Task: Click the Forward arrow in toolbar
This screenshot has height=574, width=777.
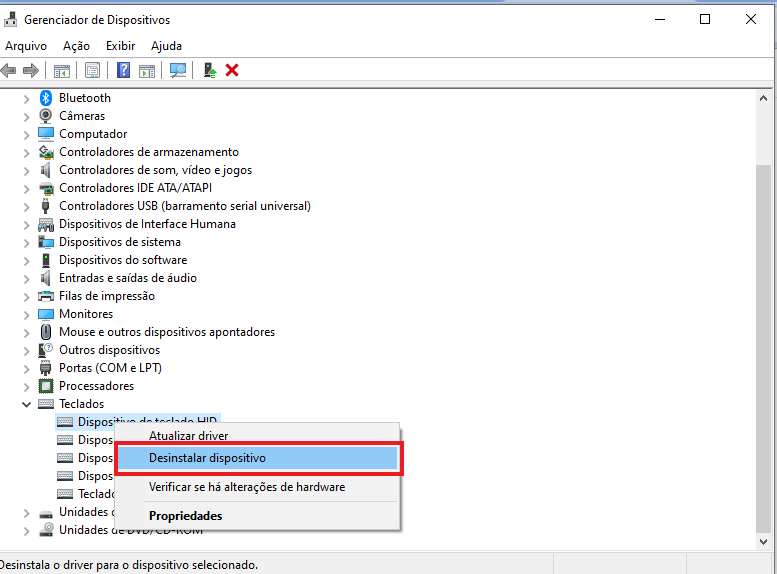Action: [31, 70]
